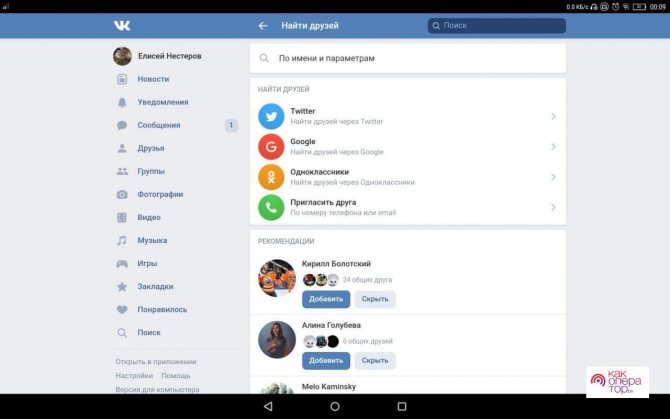View 24 общих друга mutual friends

pos(367,280)
